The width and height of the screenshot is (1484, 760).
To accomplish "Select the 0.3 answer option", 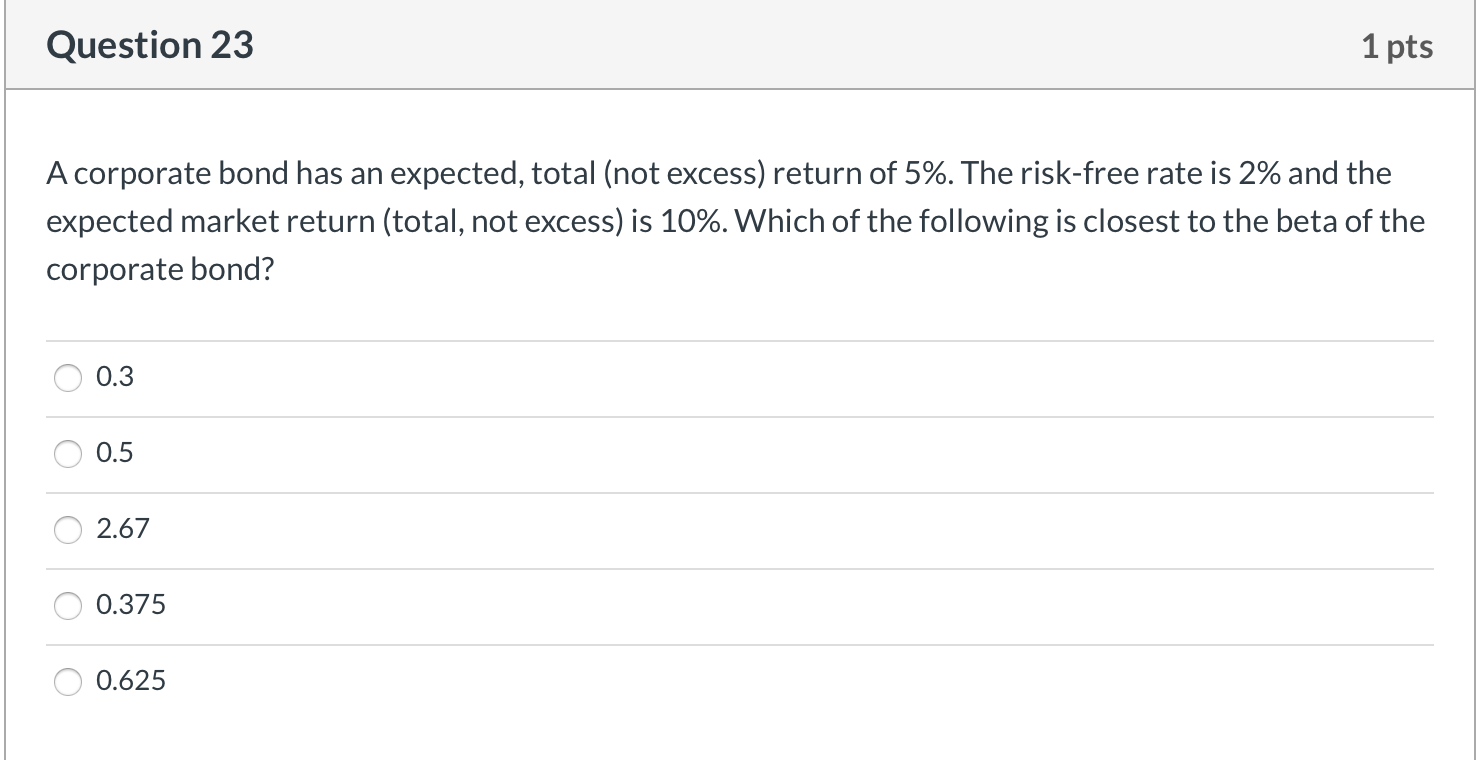I will (68, 378).
